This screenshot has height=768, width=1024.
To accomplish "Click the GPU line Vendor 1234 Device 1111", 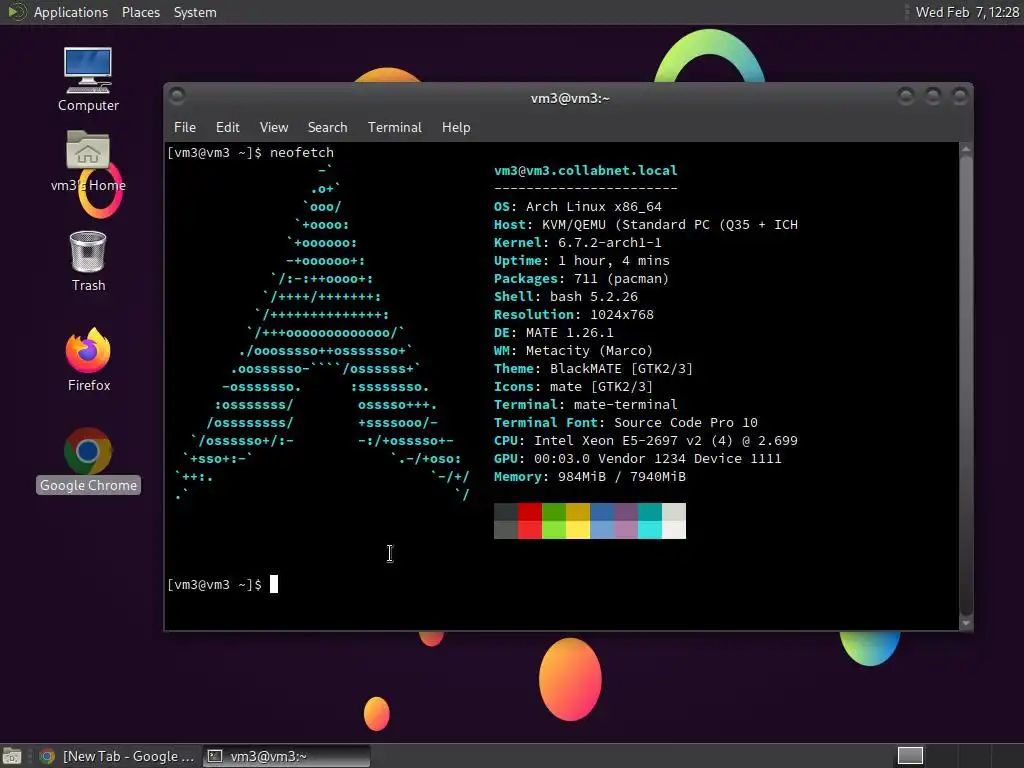I will pyautogui.click(x=637, y=458).
